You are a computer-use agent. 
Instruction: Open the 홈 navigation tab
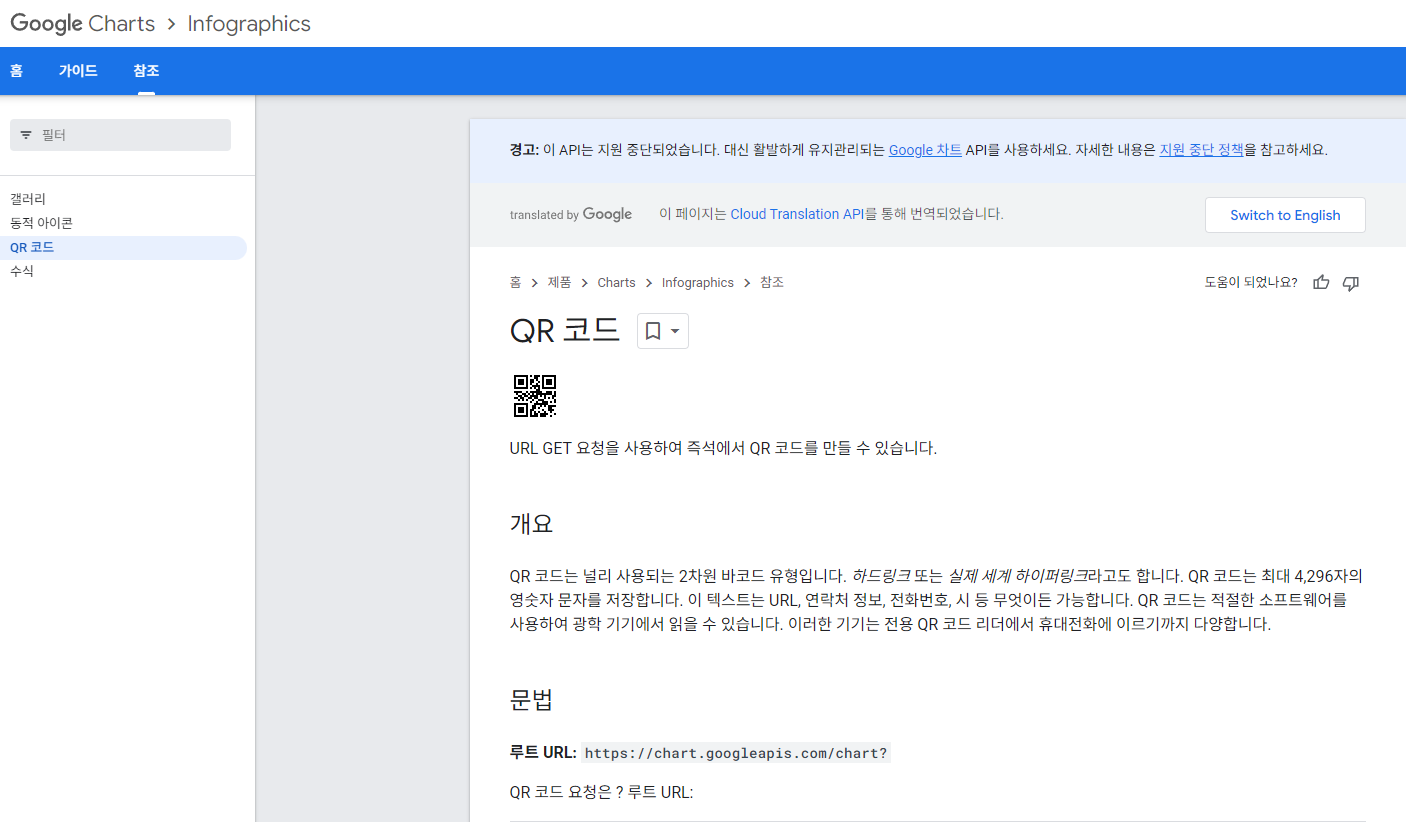click(16, 70)
